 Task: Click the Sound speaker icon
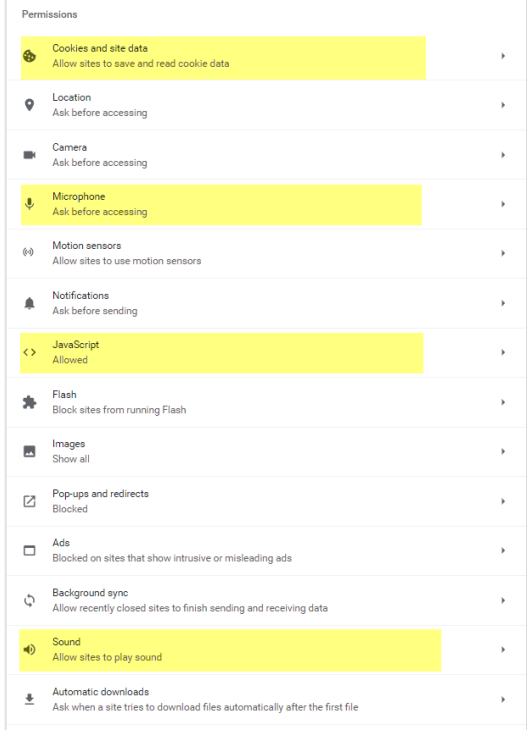click(29, 649)
